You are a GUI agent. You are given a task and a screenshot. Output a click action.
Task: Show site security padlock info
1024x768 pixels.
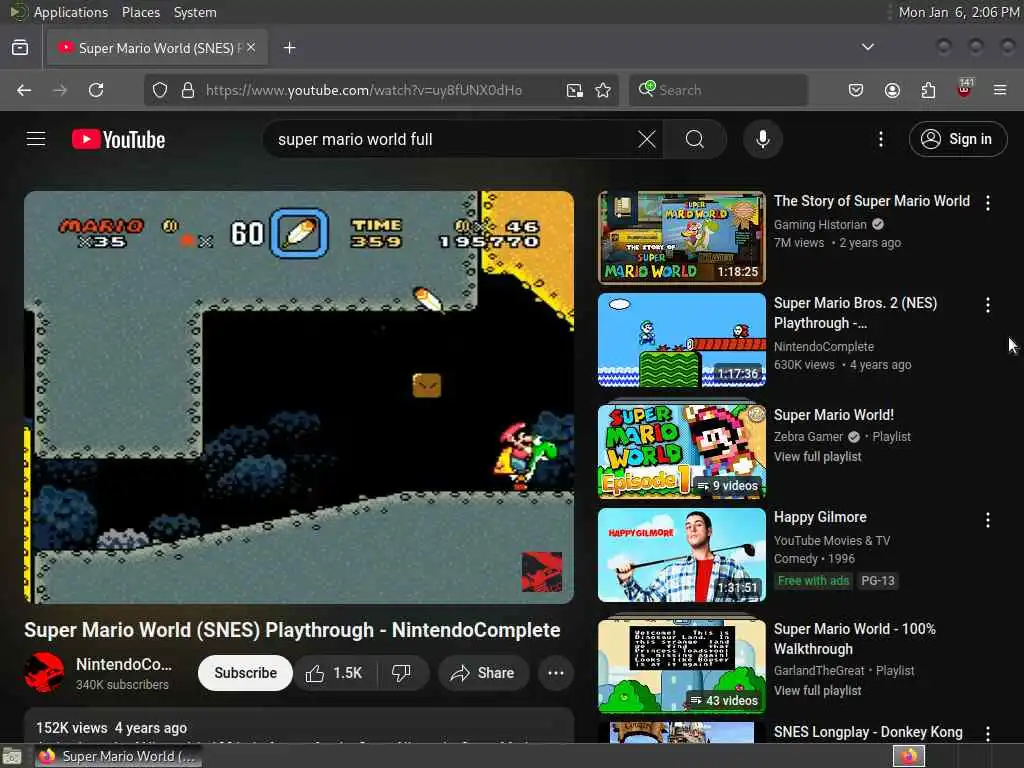[x=188, y=90]
